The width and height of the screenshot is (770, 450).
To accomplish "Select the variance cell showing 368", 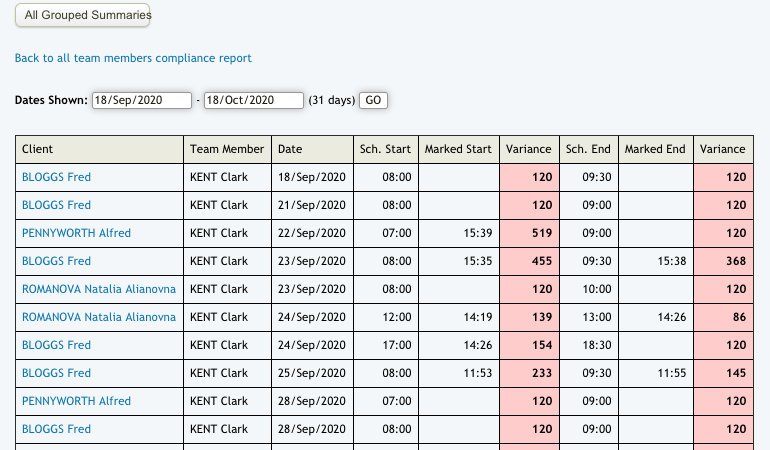I will pyautogui.click(x=723, y=261).
